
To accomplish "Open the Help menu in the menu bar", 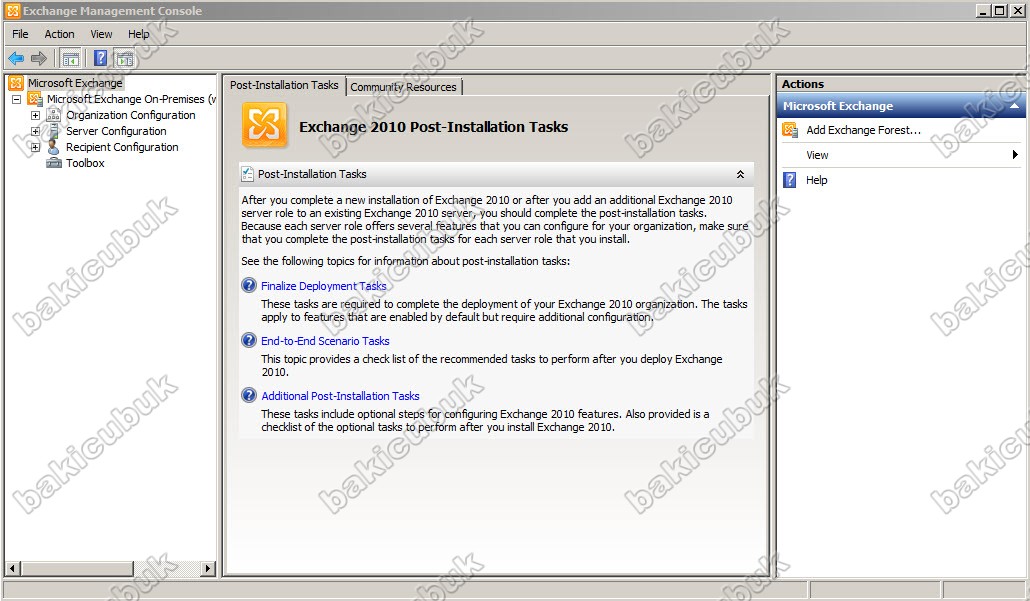I will 139,34.
